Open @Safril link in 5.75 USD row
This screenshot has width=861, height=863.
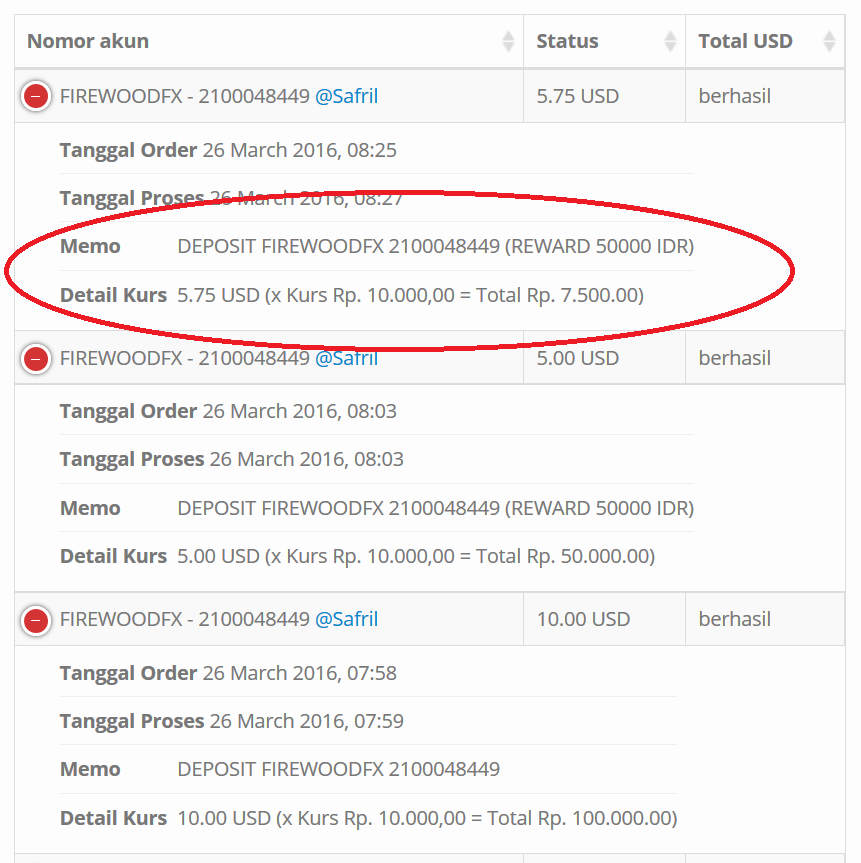click(x=346, y=96)
